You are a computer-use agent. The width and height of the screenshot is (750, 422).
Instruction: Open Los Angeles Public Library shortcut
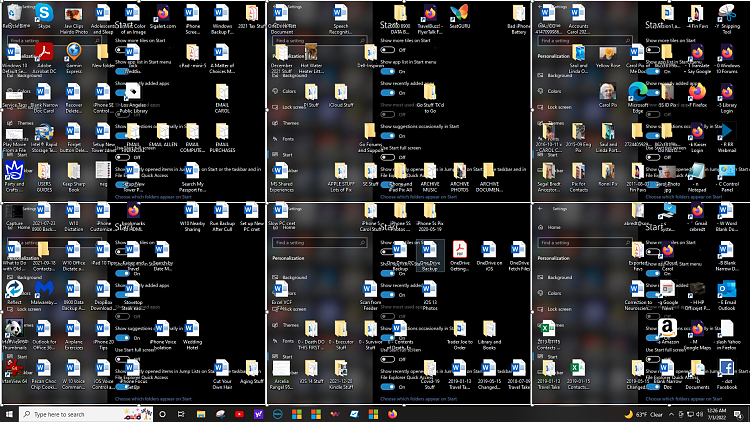click(x=133, y=96)
